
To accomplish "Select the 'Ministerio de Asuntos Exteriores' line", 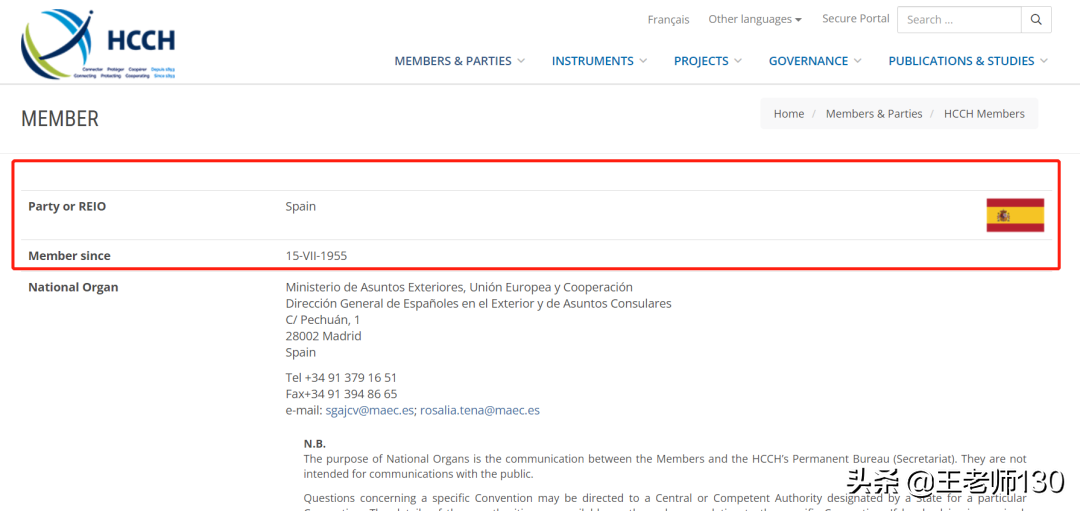I will tap(459, 286).
